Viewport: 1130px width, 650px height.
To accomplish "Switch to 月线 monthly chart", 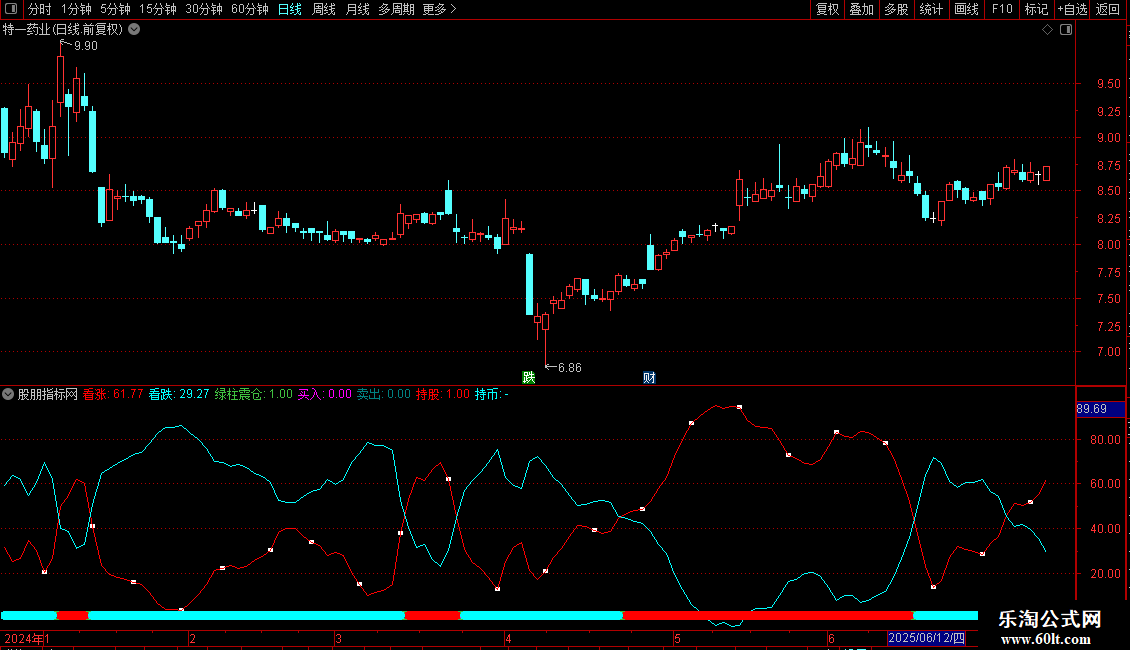I will click(357, 9).
